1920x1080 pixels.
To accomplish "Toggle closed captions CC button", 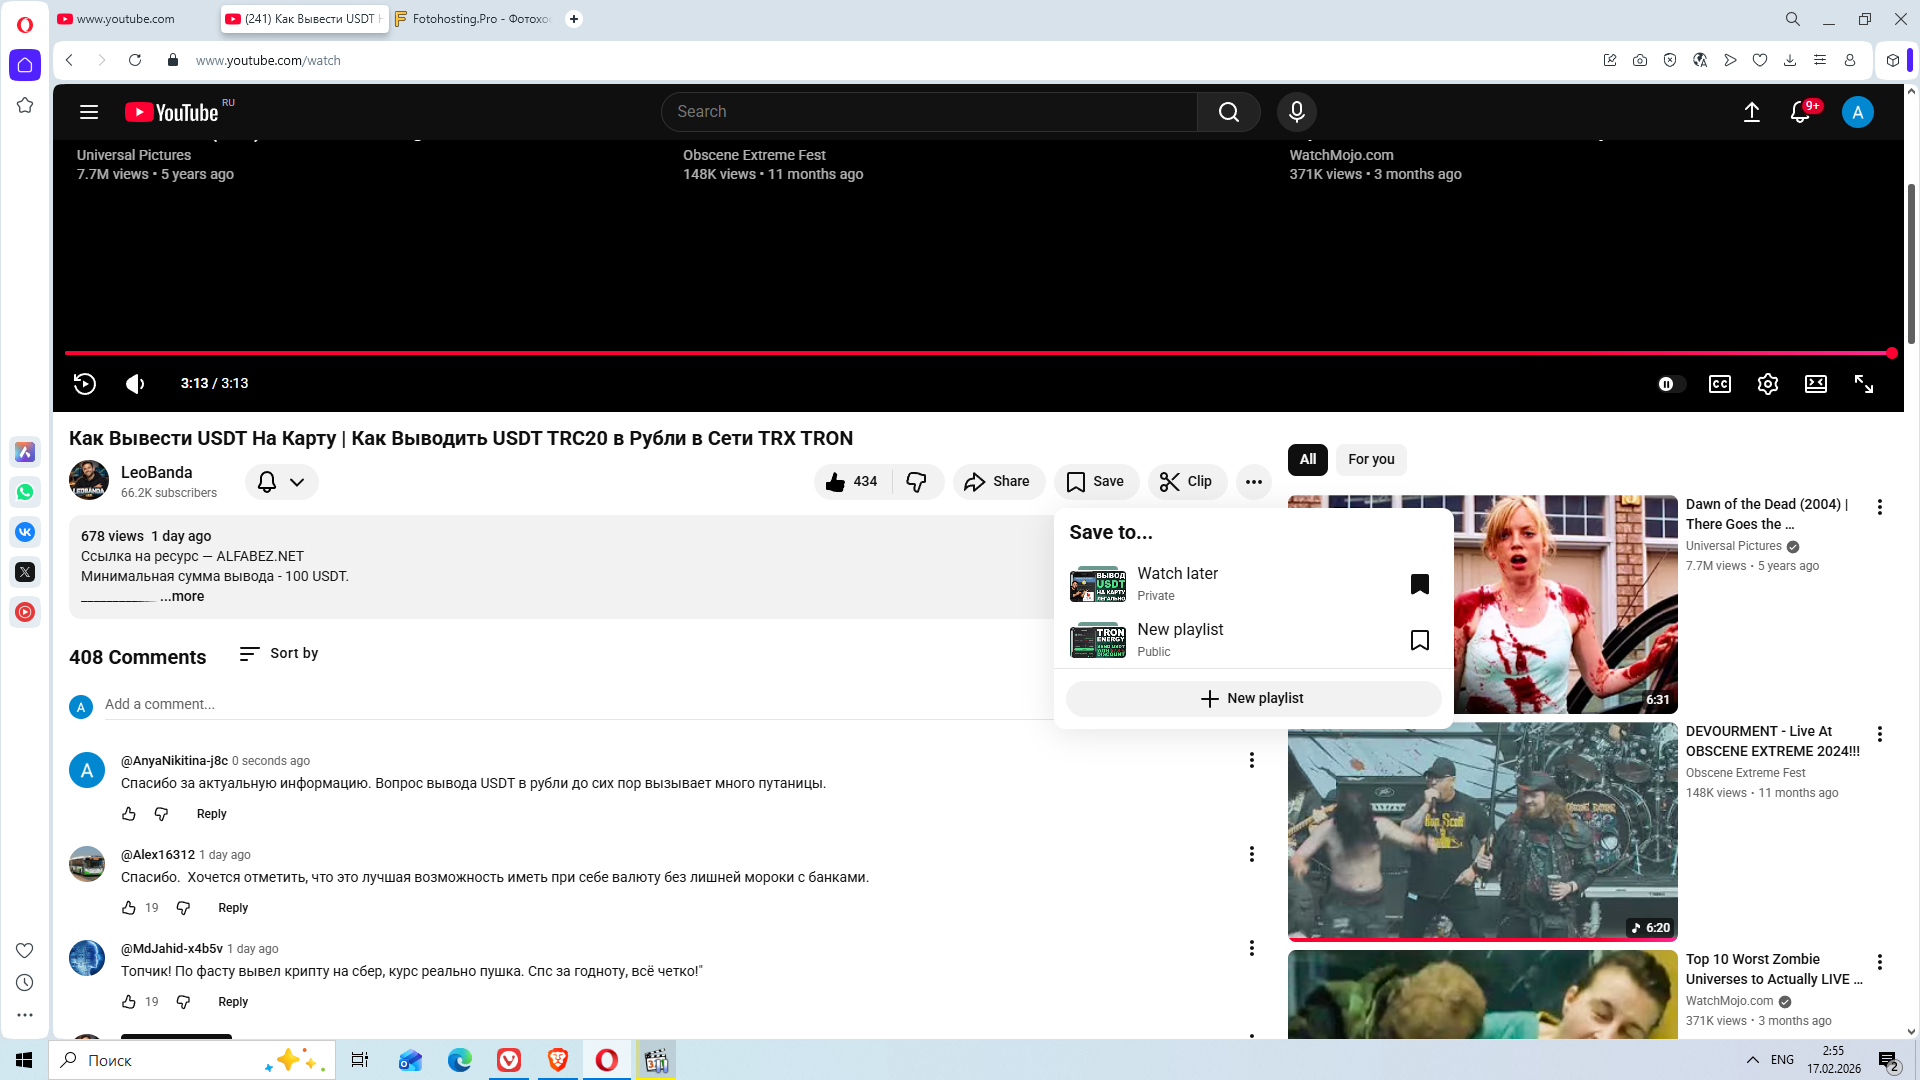I will tap(1719, 384).
